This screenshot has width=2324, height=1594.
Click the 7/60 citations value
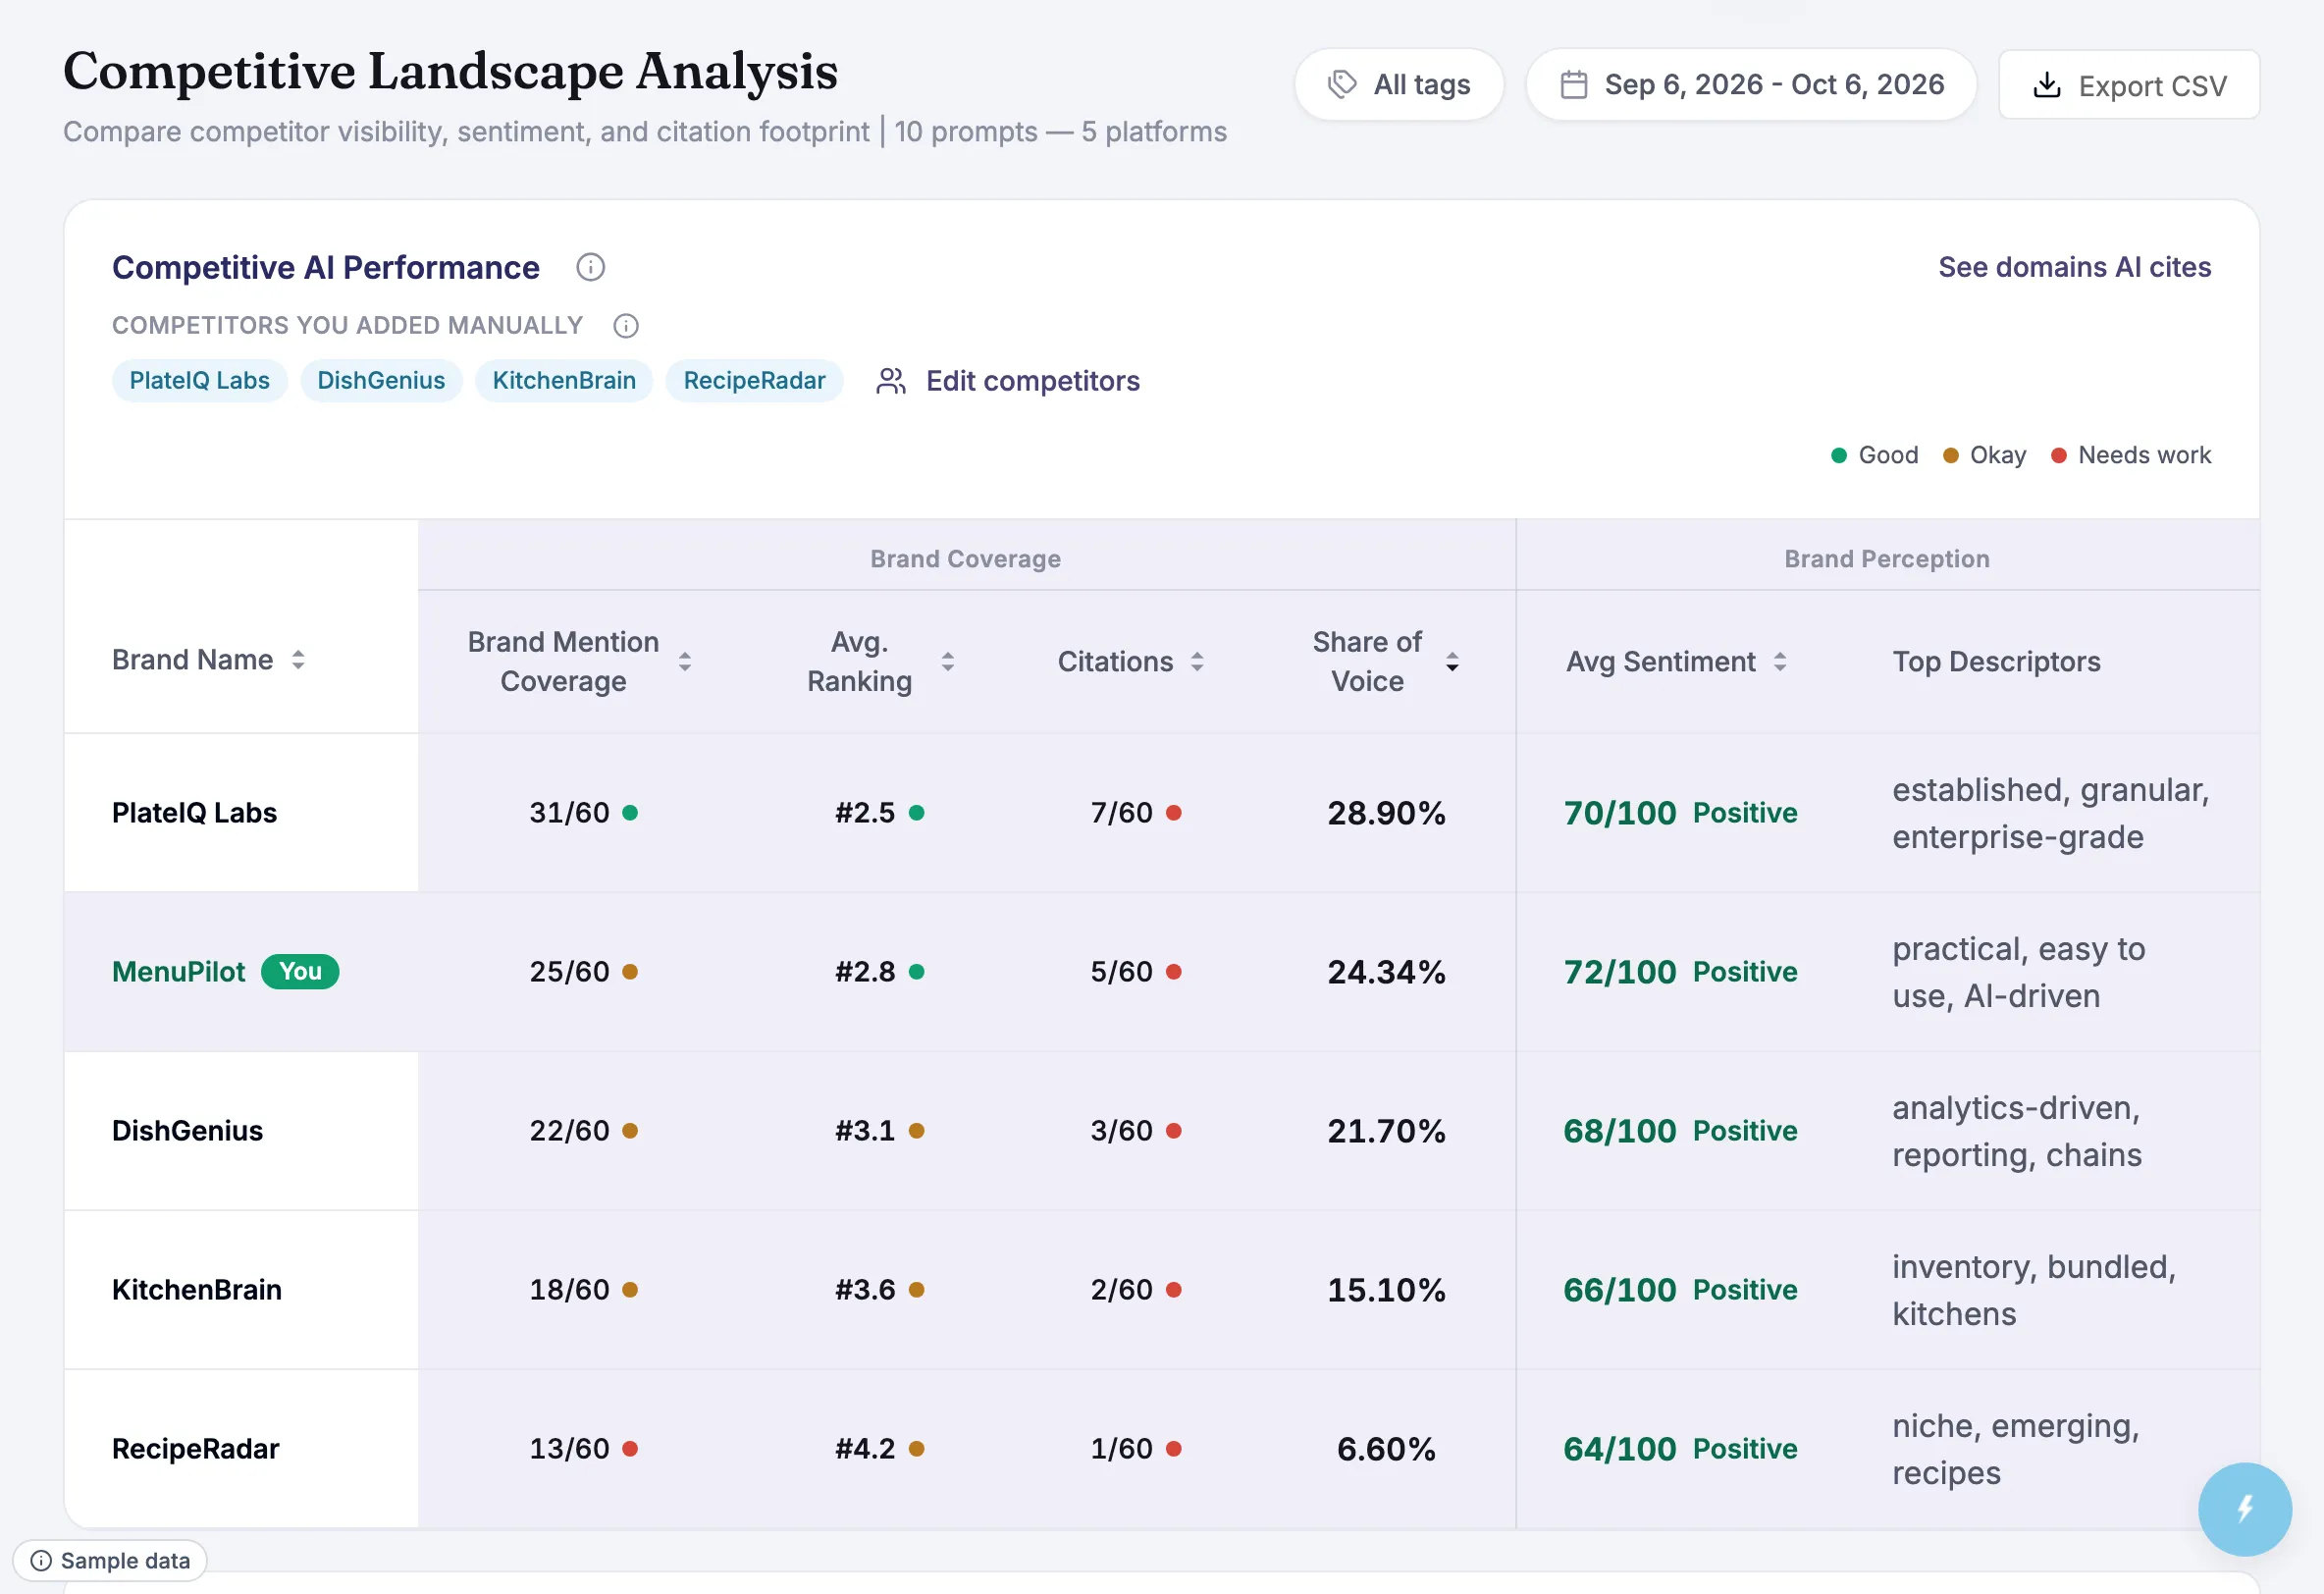pos(1121,812)
